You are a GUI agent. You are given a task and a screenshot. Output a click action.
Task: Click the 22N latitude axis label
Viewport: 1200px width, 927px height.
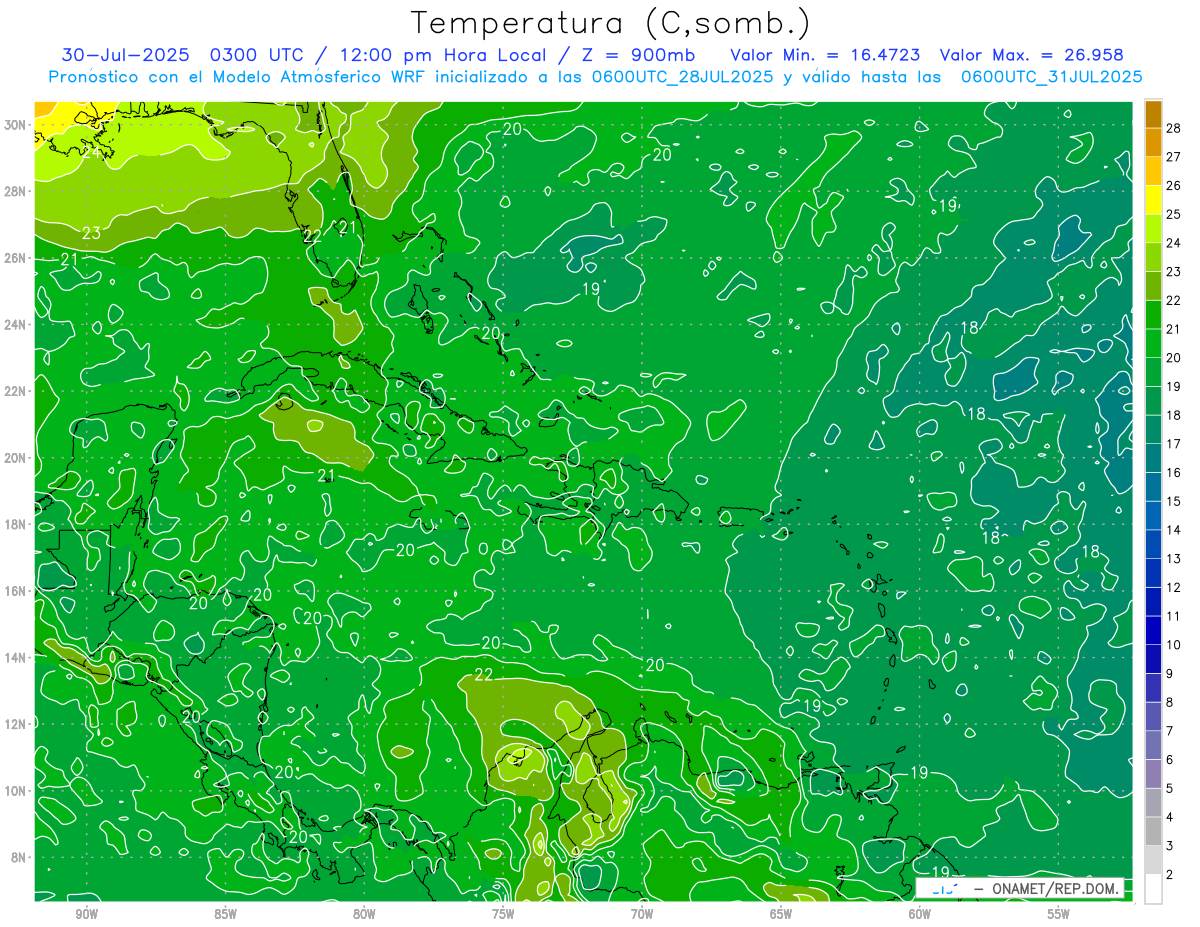(x=15, y=391)
